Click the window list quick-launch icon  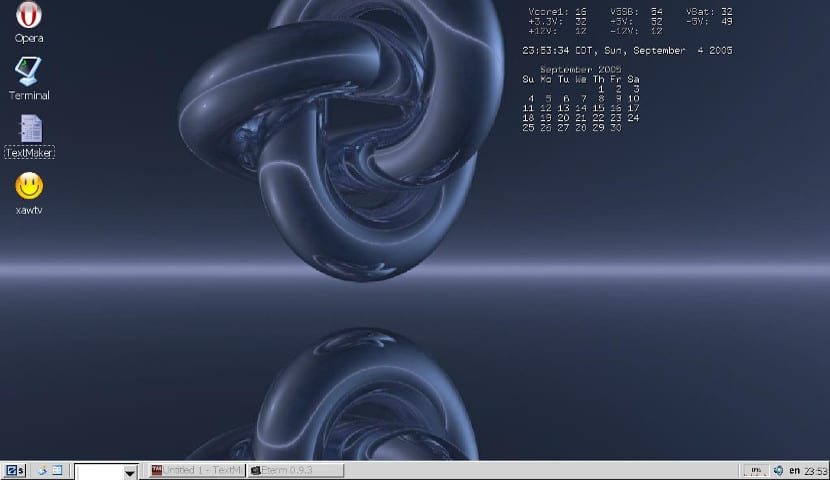pyautogui.click(x=57, y=470)
